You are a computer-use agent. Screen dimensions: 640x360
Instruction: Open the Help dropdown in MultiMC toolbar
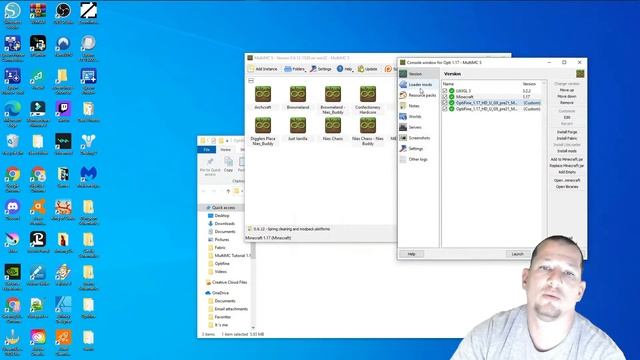pyautogui.click(x=344, y=69)
